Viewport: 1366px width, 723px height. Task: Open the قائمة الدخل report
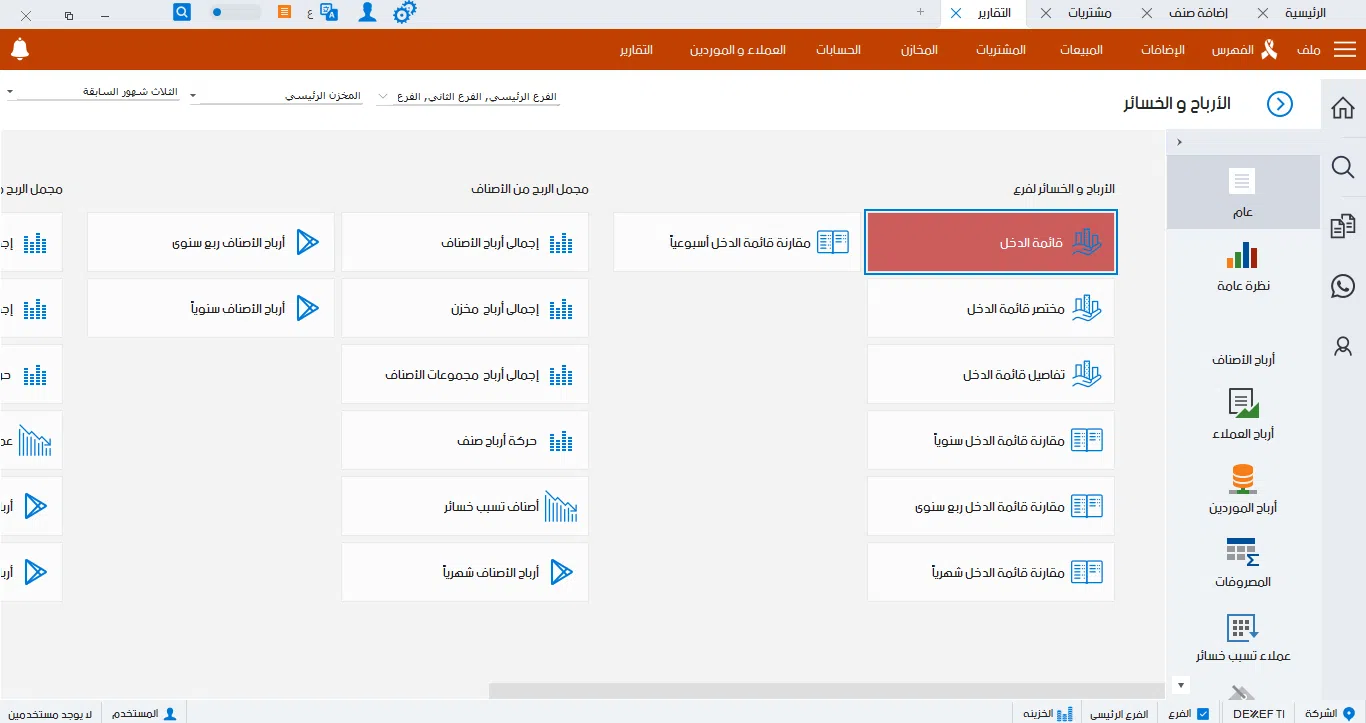click(990, 241)
